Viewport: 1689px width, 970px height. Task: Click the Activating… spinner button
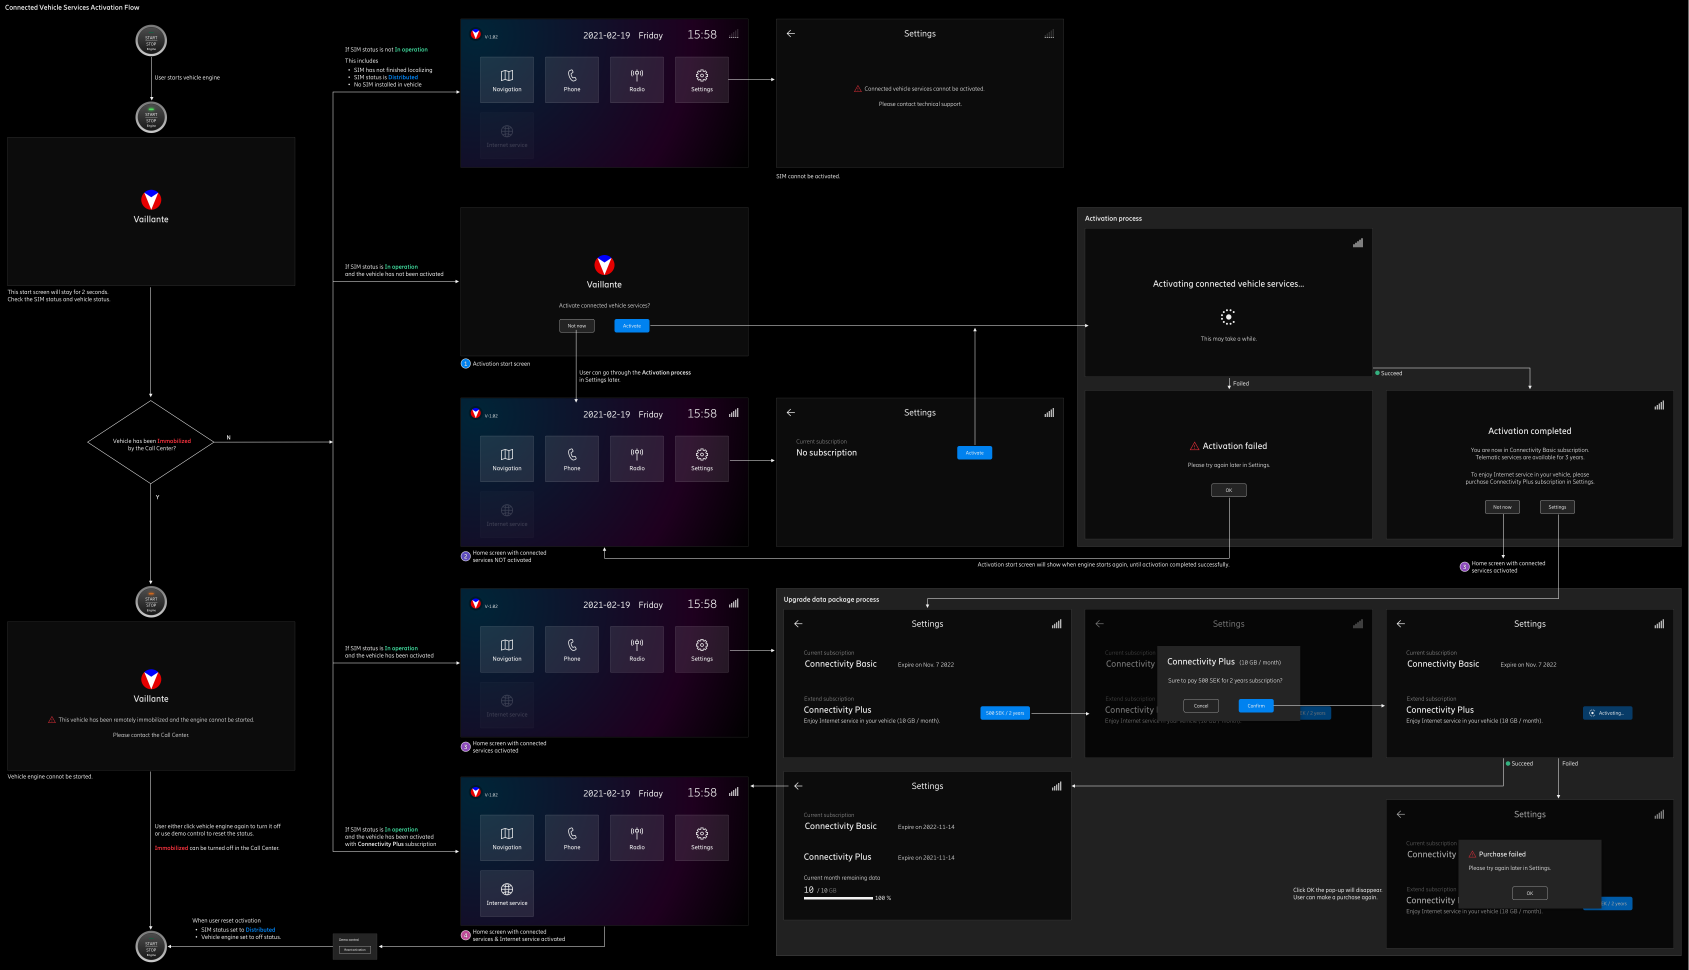[1607, 713]
